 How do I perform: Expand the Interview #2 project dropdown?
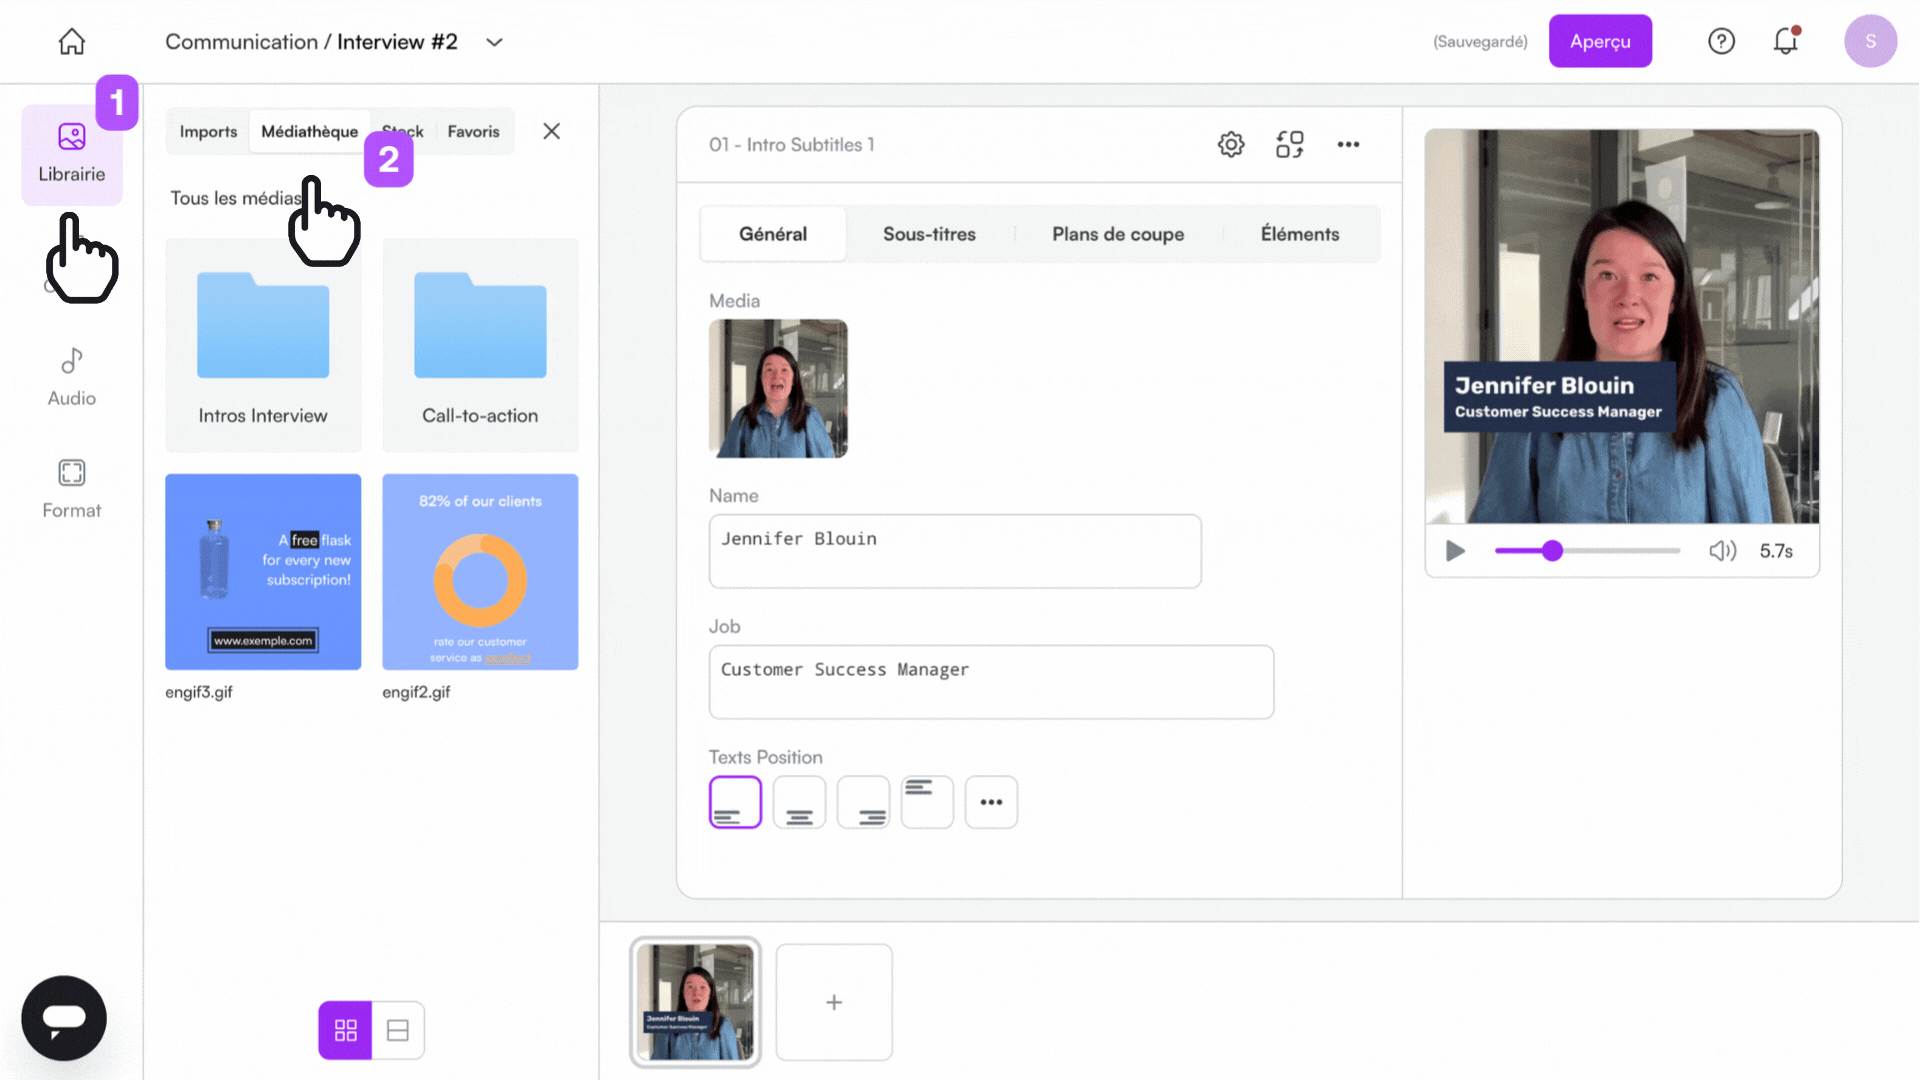tap(494, 42)
